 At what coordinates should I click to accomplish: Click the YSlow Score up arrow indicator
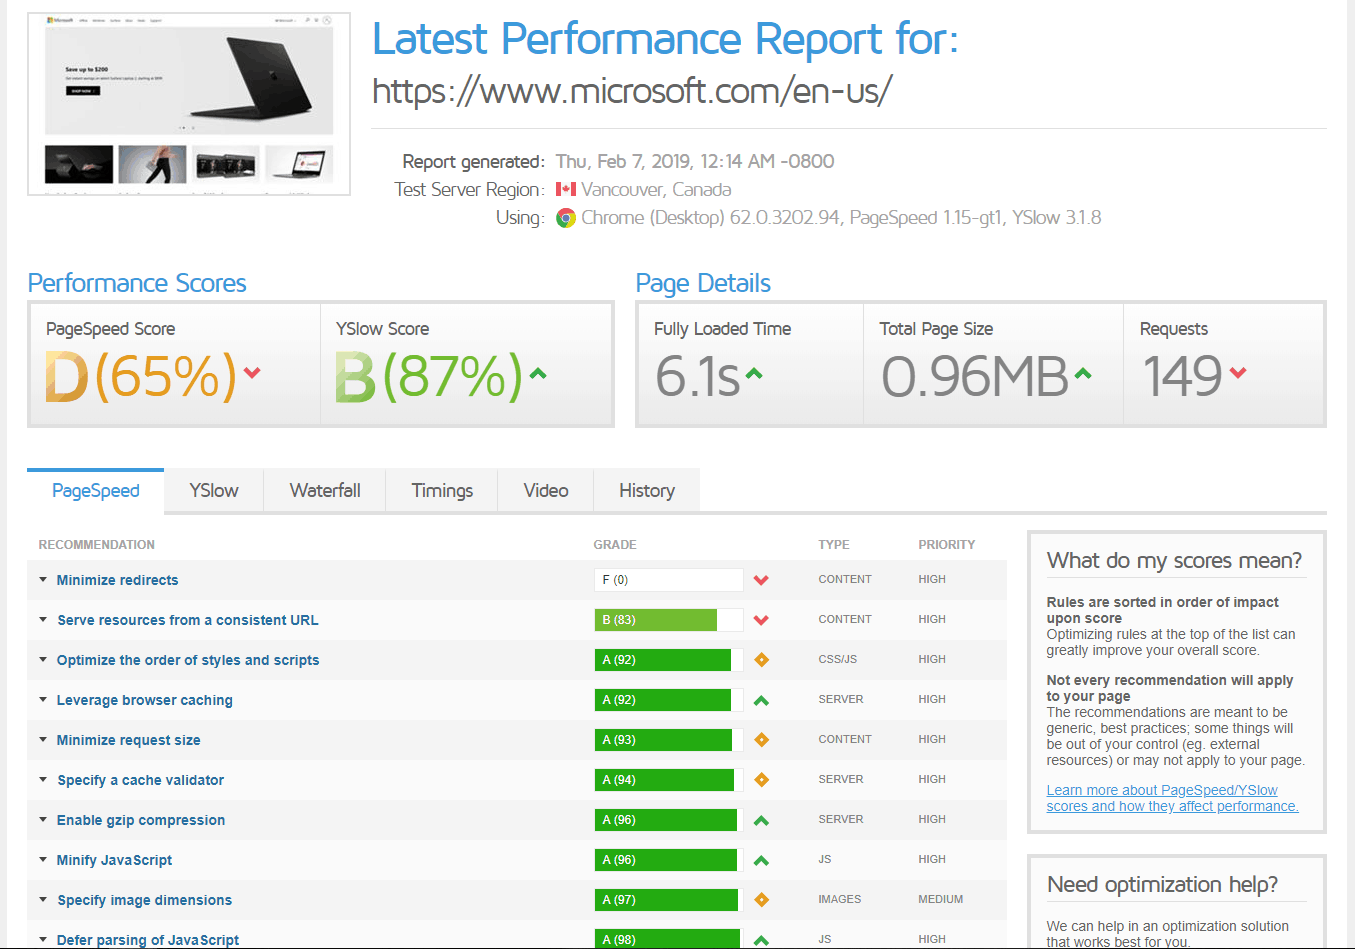tap(538, 374)
